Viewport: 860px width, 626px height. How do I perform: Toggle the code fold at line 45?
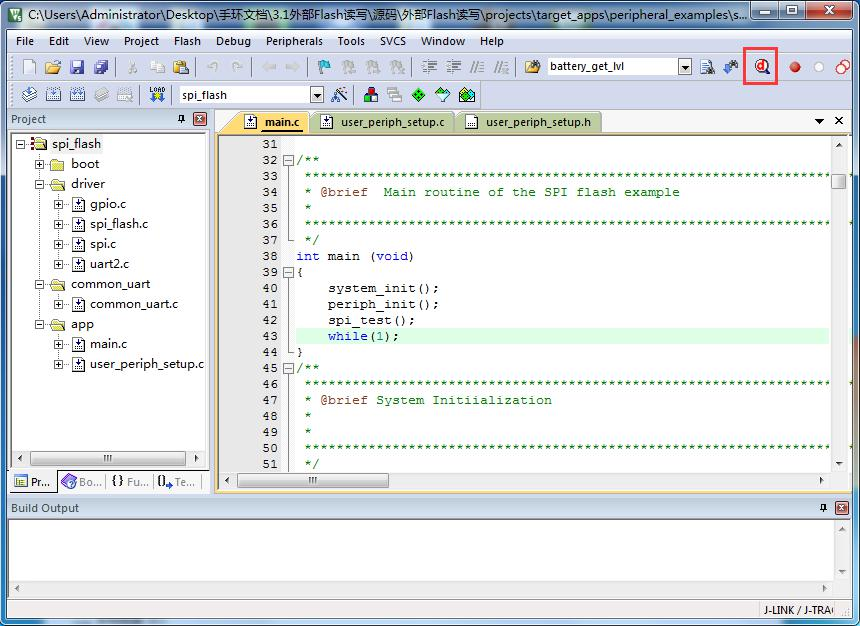[x=288, y=368]
